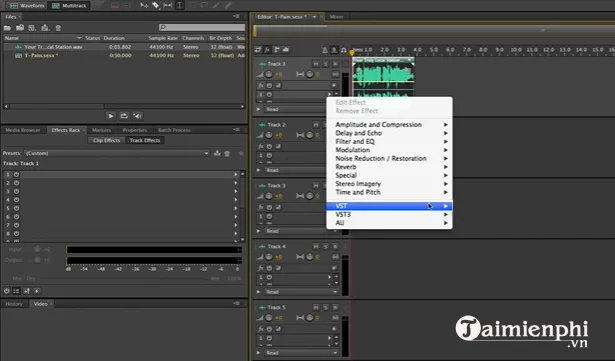Open Track 1 Read automation dropdown
This screenshot has height=361, width=615.
click(x=295, y=109)
